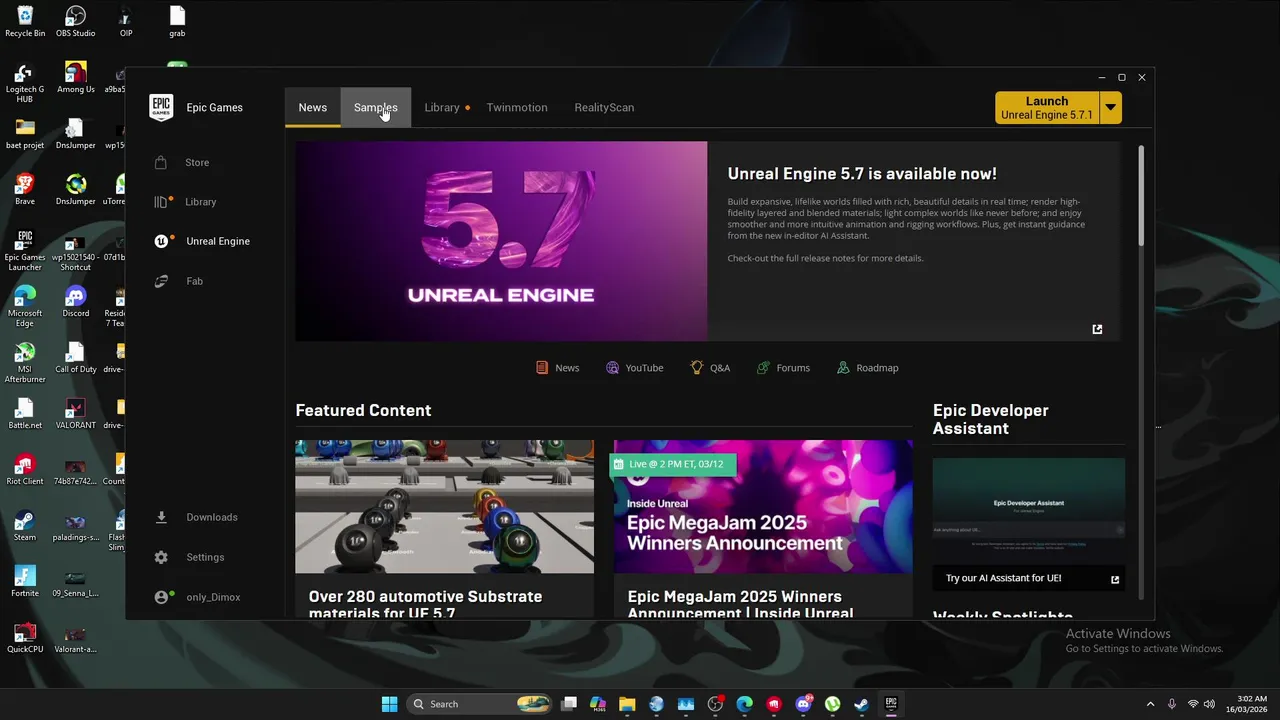This screenshot has width=1280, height=720.
Task: Switch to the RealityScan tab
Action: 604,107
